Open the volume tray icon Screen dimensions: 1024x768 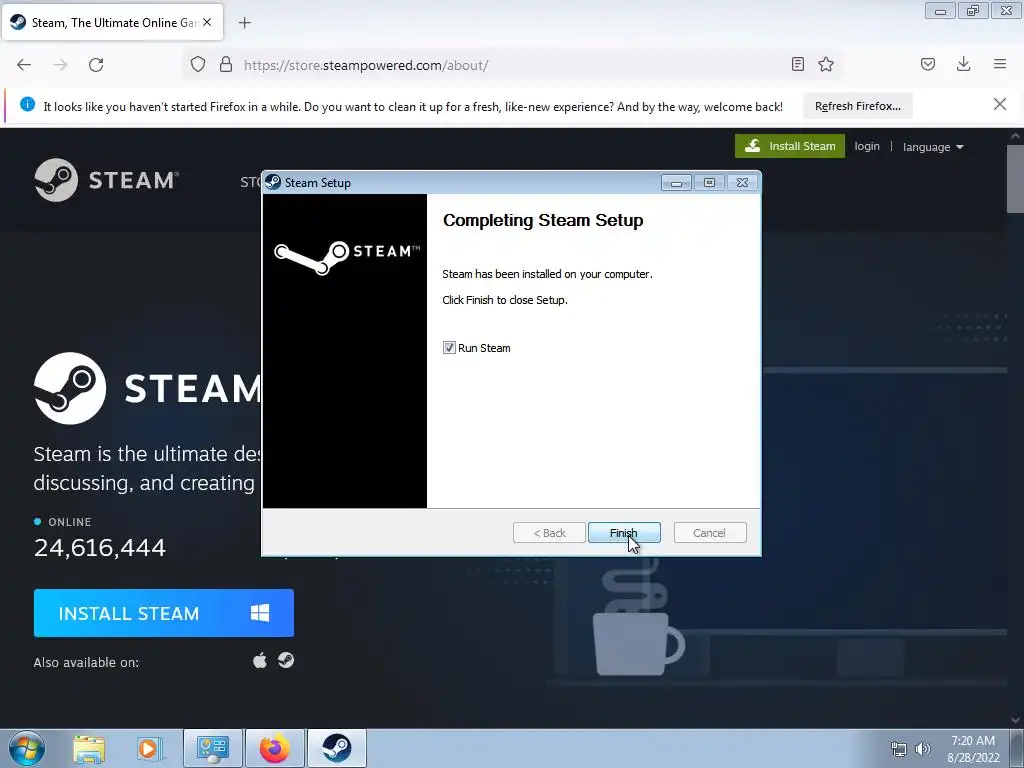[x=923, y=749]
